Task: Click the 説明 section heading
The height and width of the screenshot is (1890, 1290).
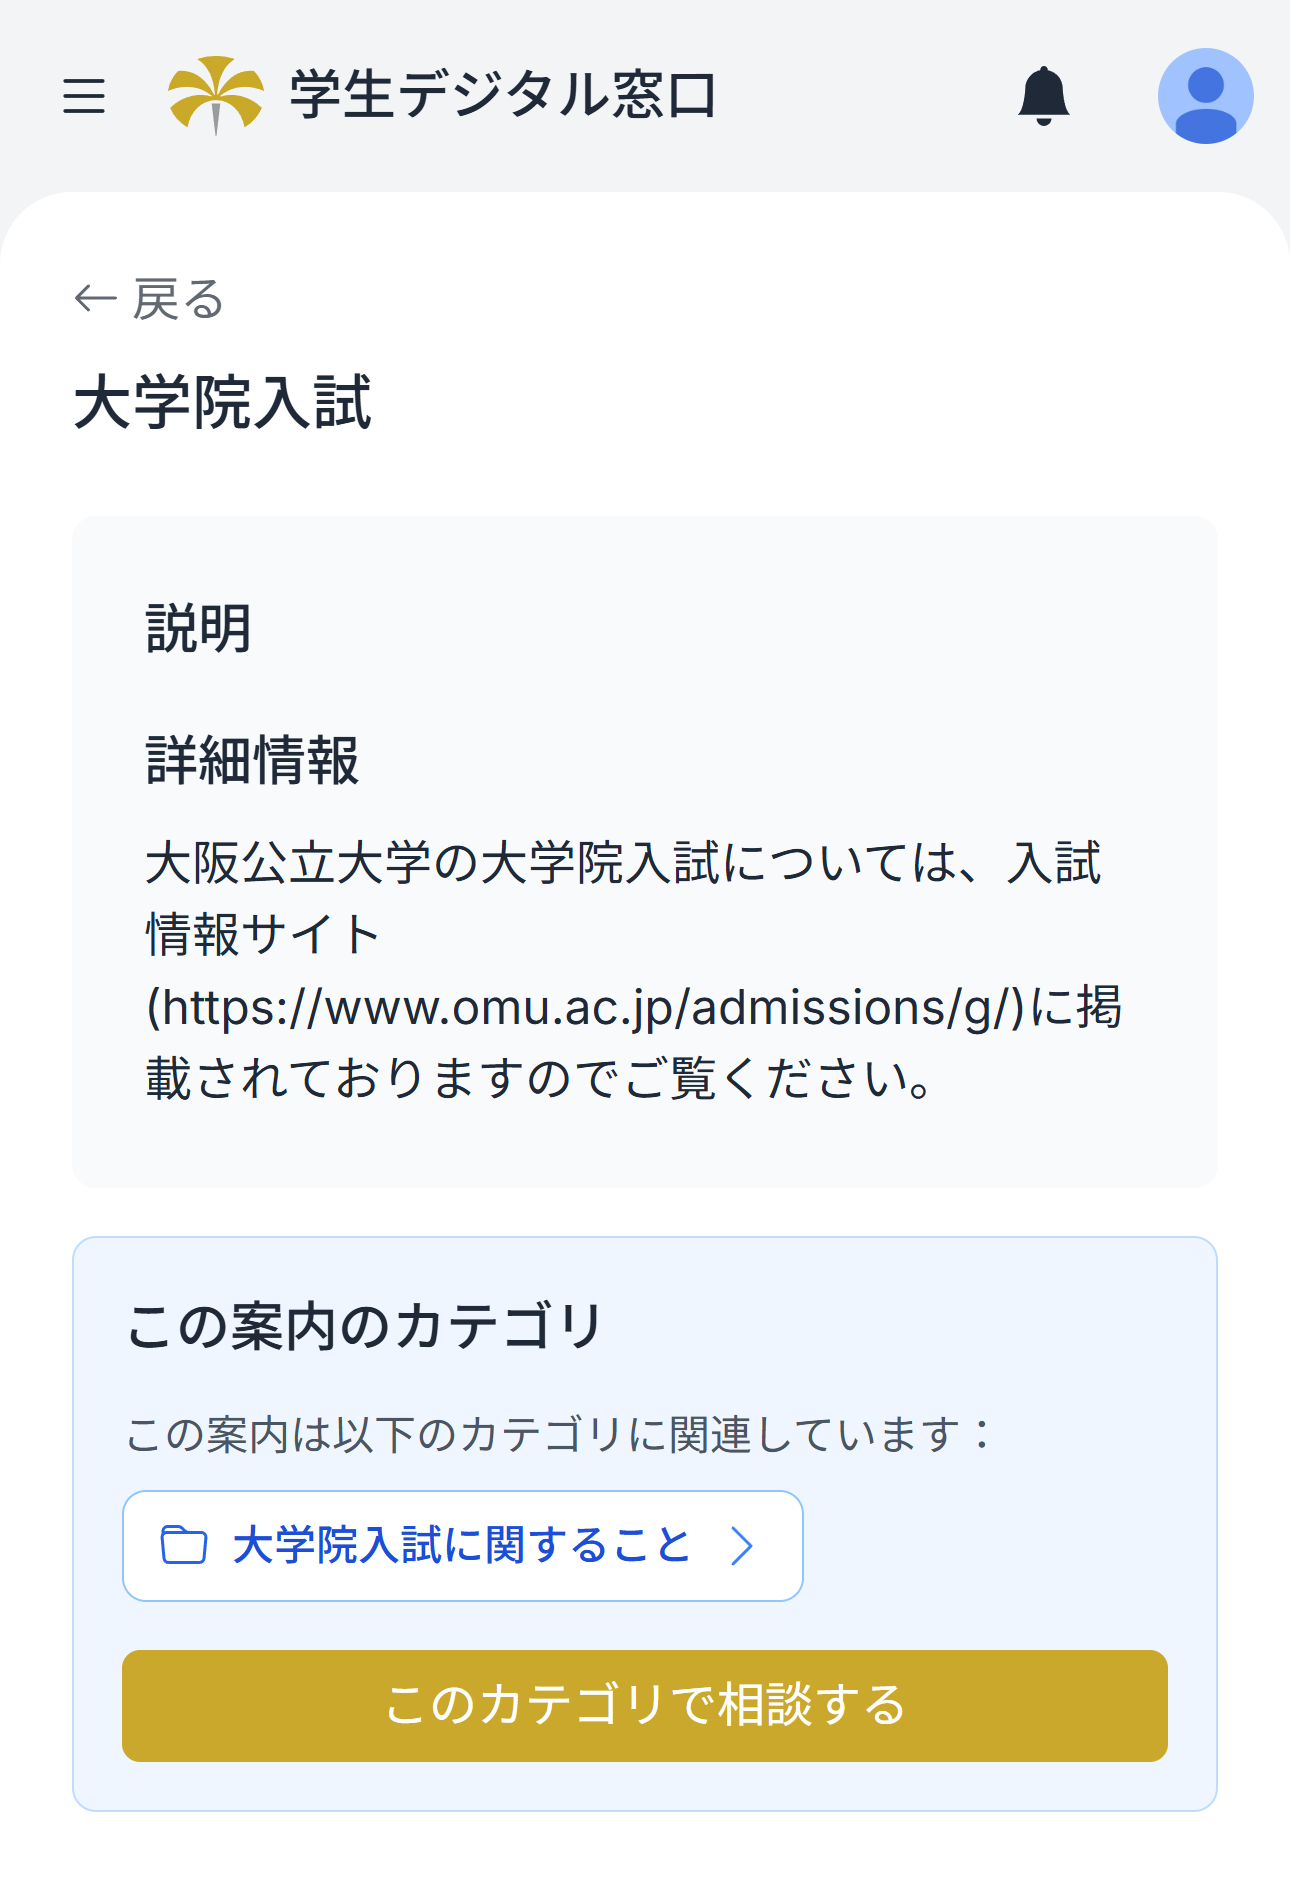Action: [198, 629]
